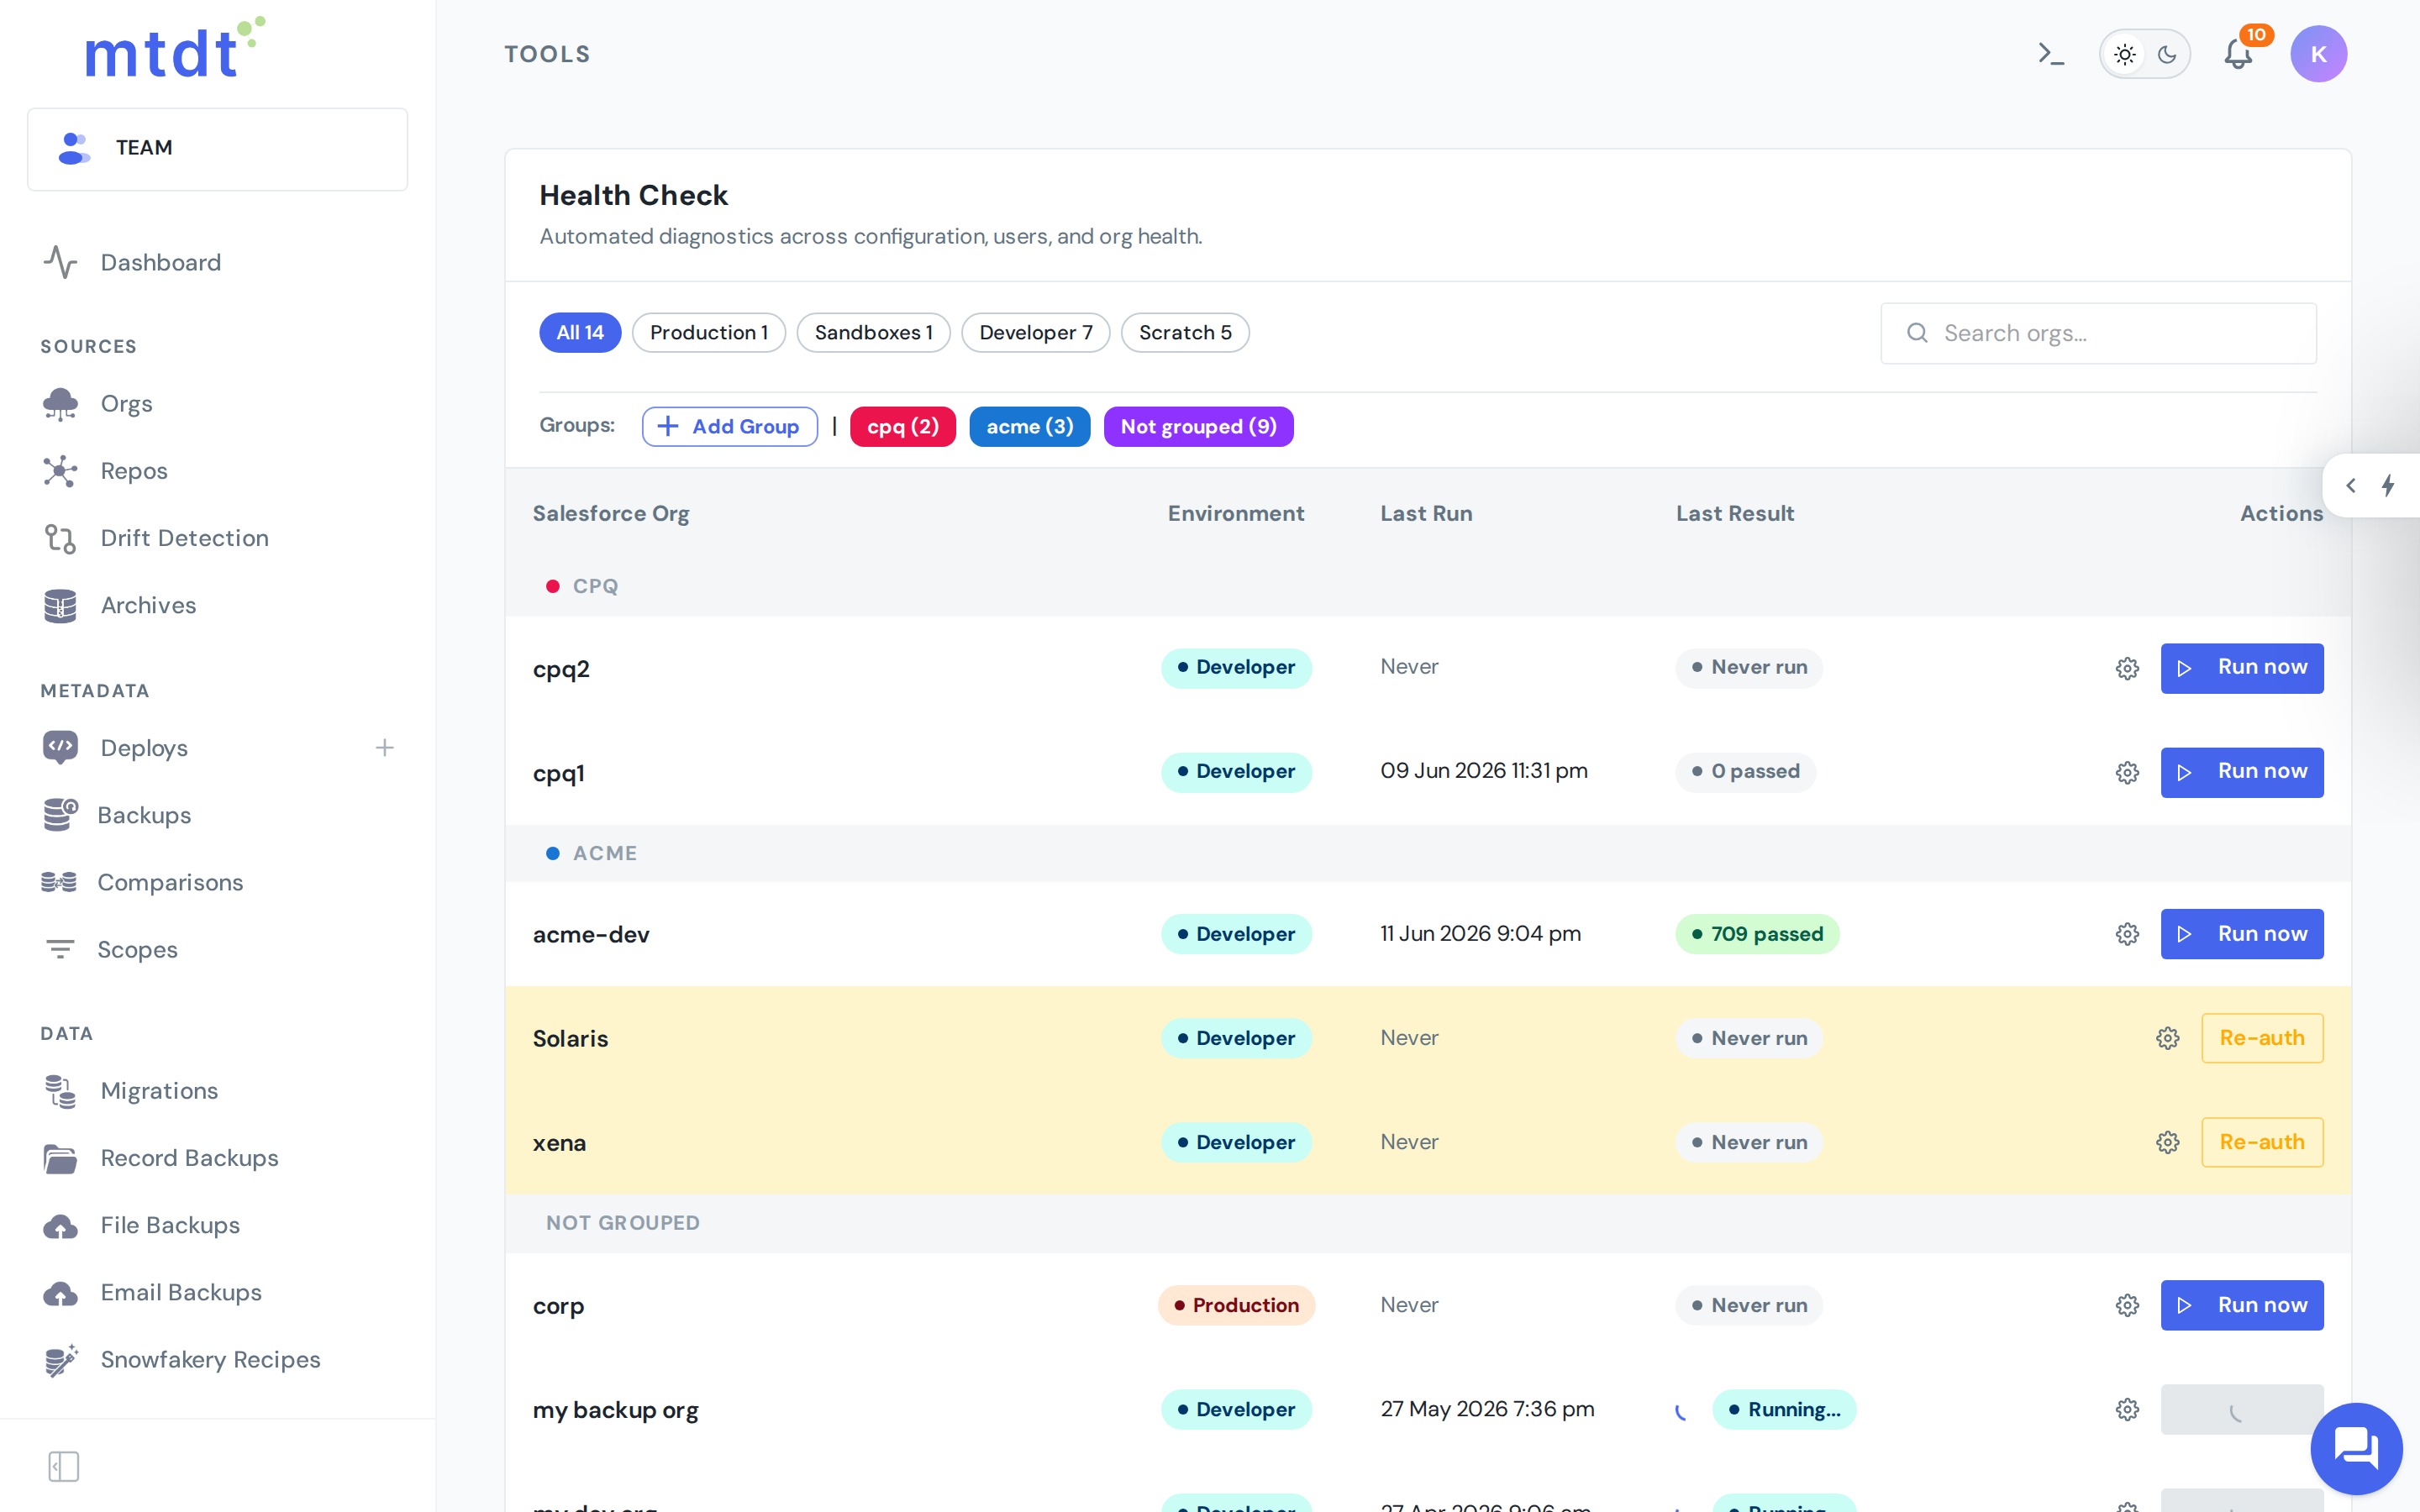This screenshot has height=1512, width=2420.
Task: Filter by Scratch 5
Action: tap(1185, 333)
